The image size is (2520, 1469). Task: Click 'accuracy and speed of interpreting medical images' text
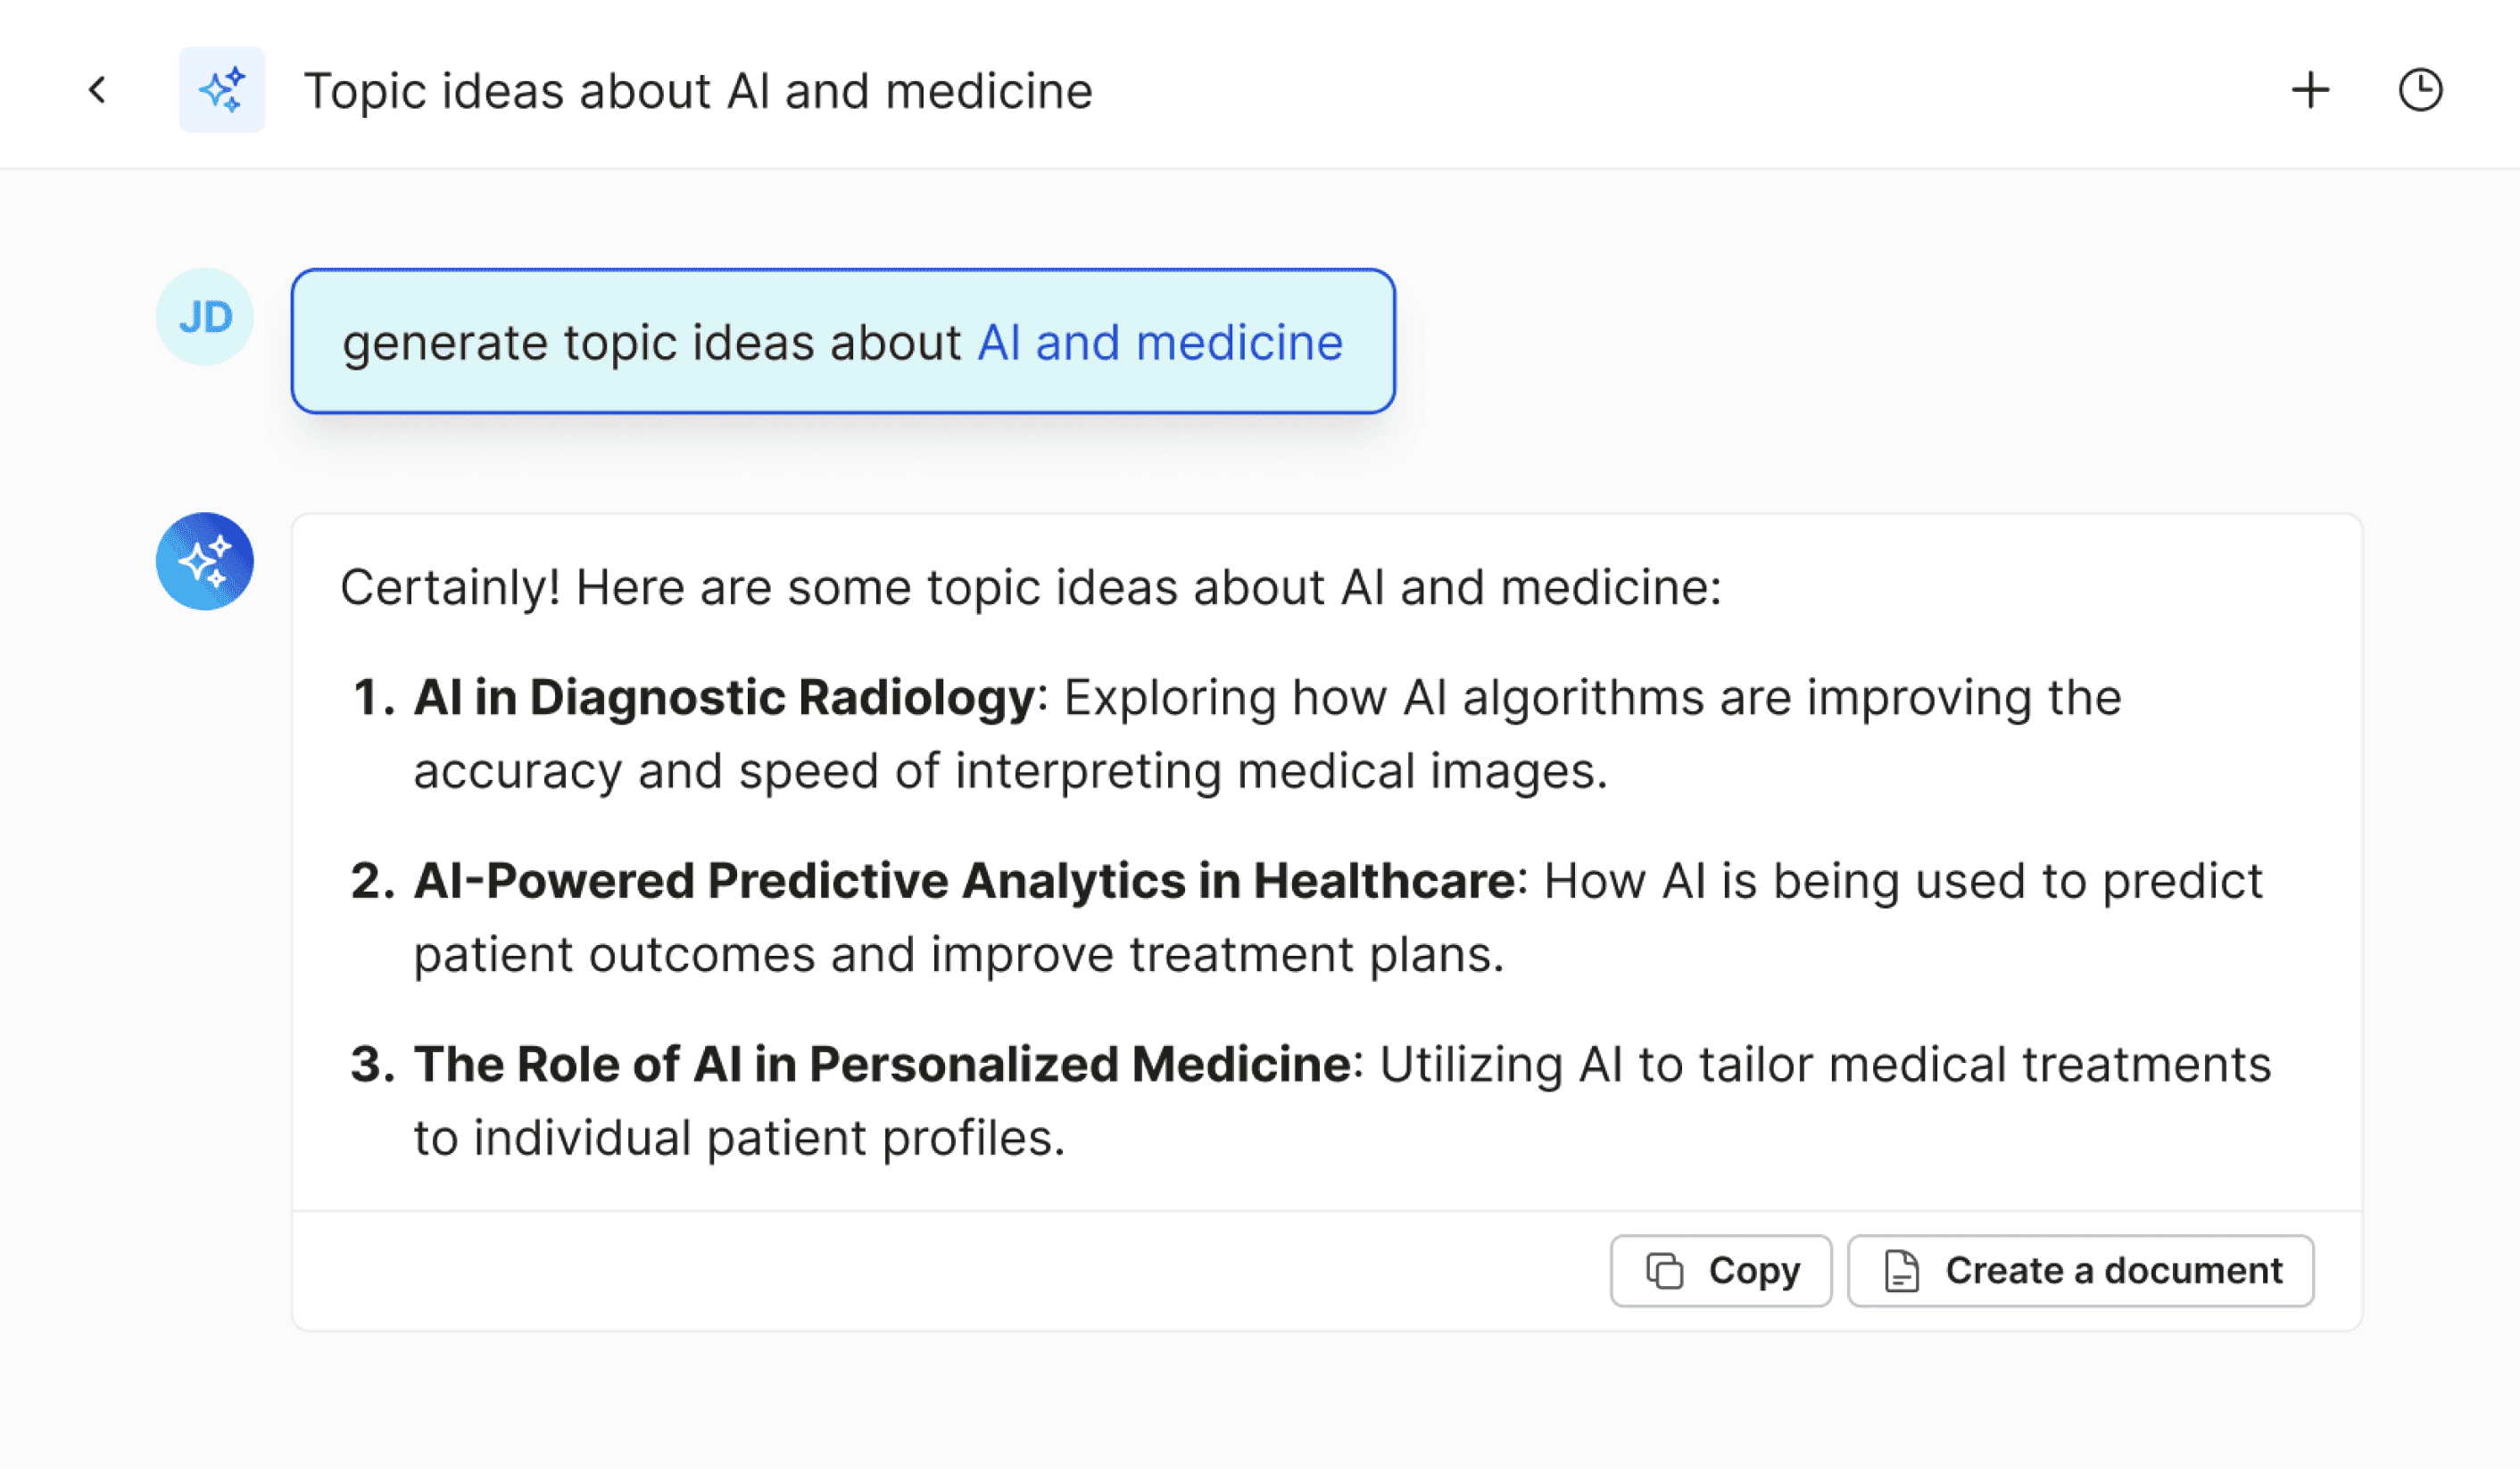coord(1010,771)
